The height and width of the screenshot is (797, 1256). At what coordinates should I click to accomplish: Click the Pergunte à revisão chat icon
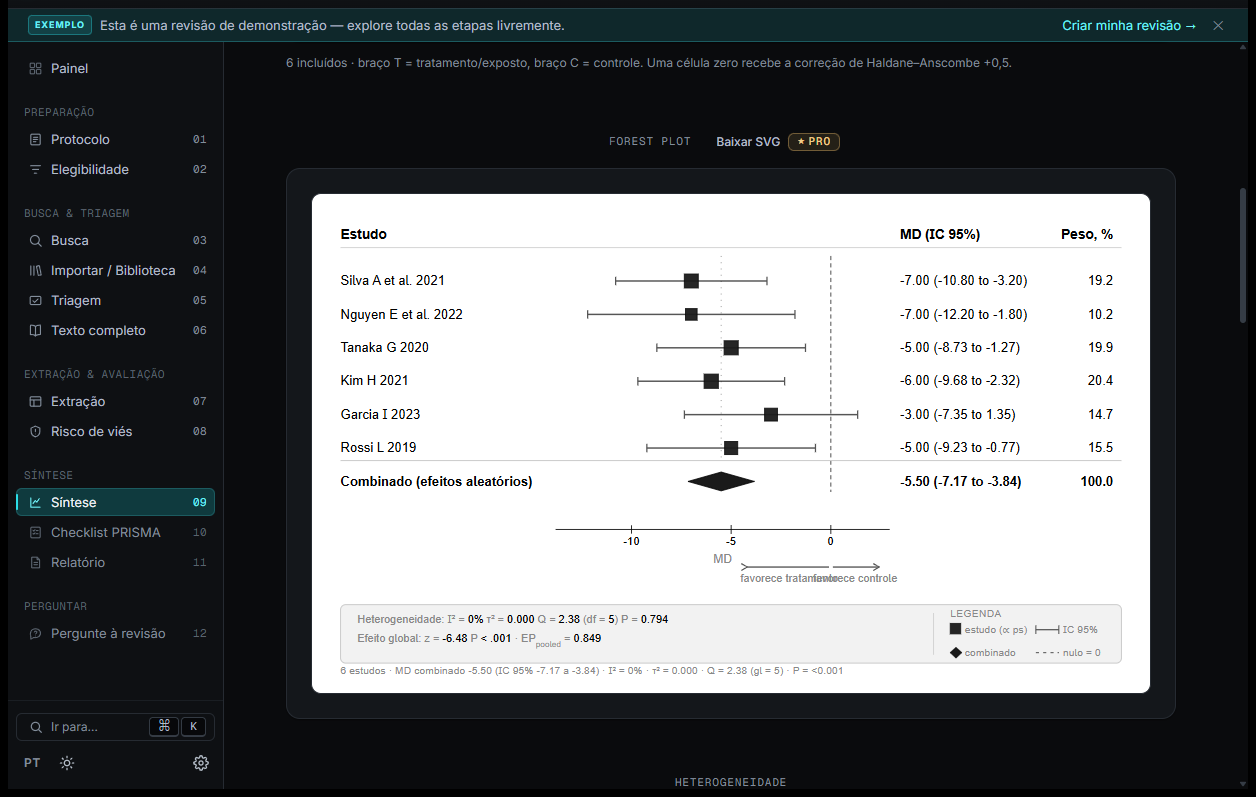click(x=35, y=634)
